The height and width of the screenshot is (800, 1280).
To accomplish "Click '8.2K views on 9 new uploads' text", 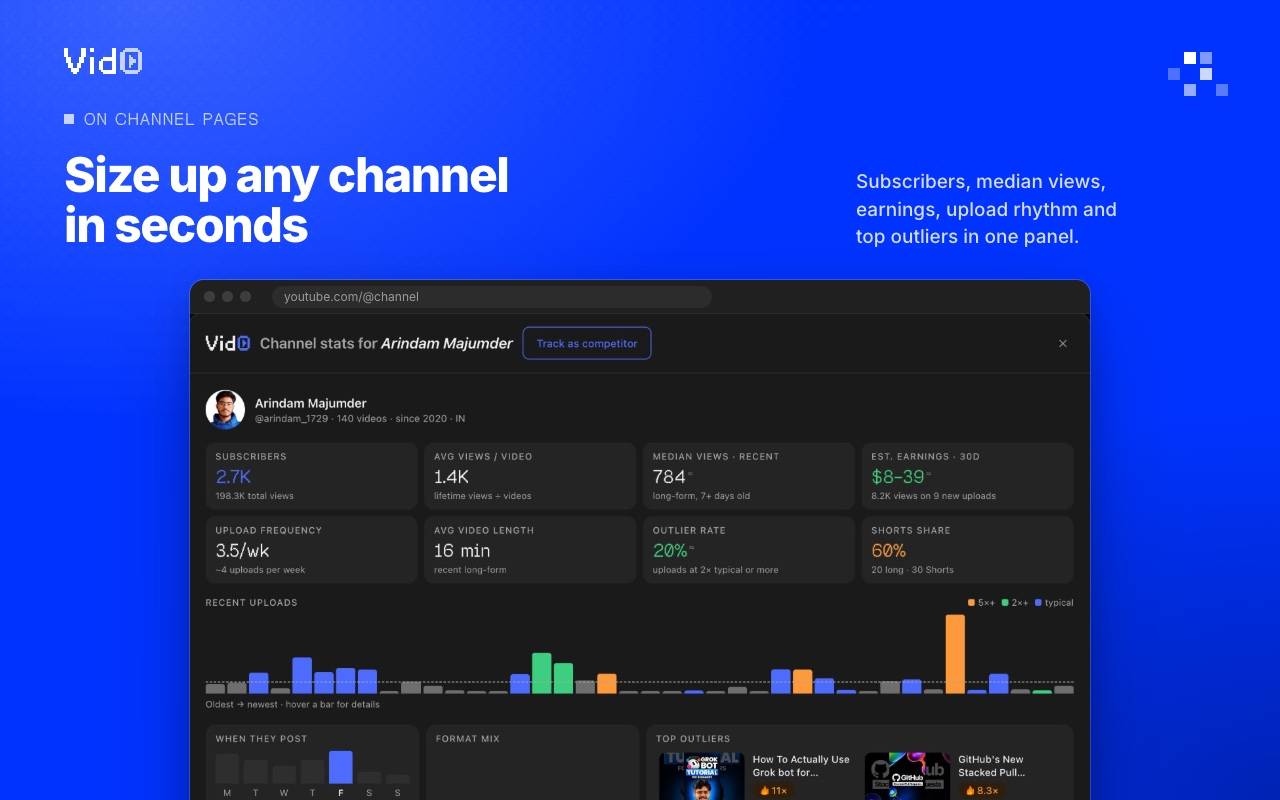I will point(934,496).
